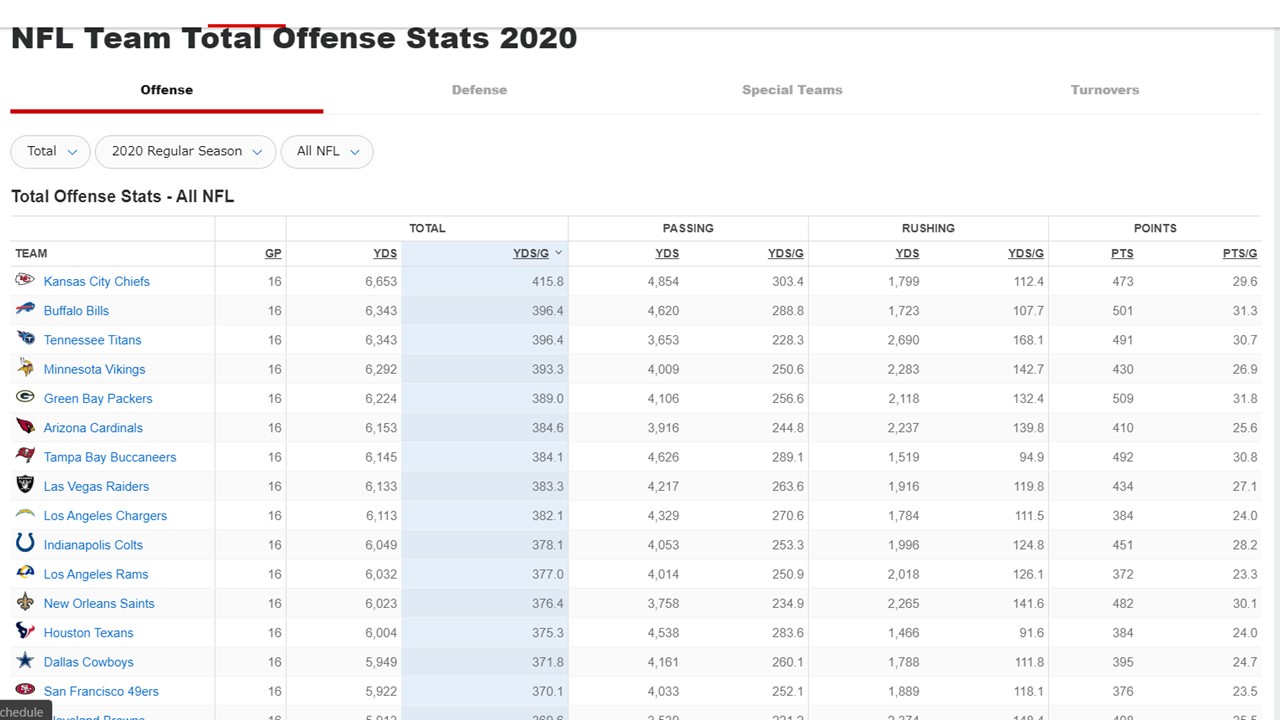Image resolution: width=1280 pixels, height=720 pixels.
Task: Click the Indianapolis Colts logo icon
Action: coord(25,544)
